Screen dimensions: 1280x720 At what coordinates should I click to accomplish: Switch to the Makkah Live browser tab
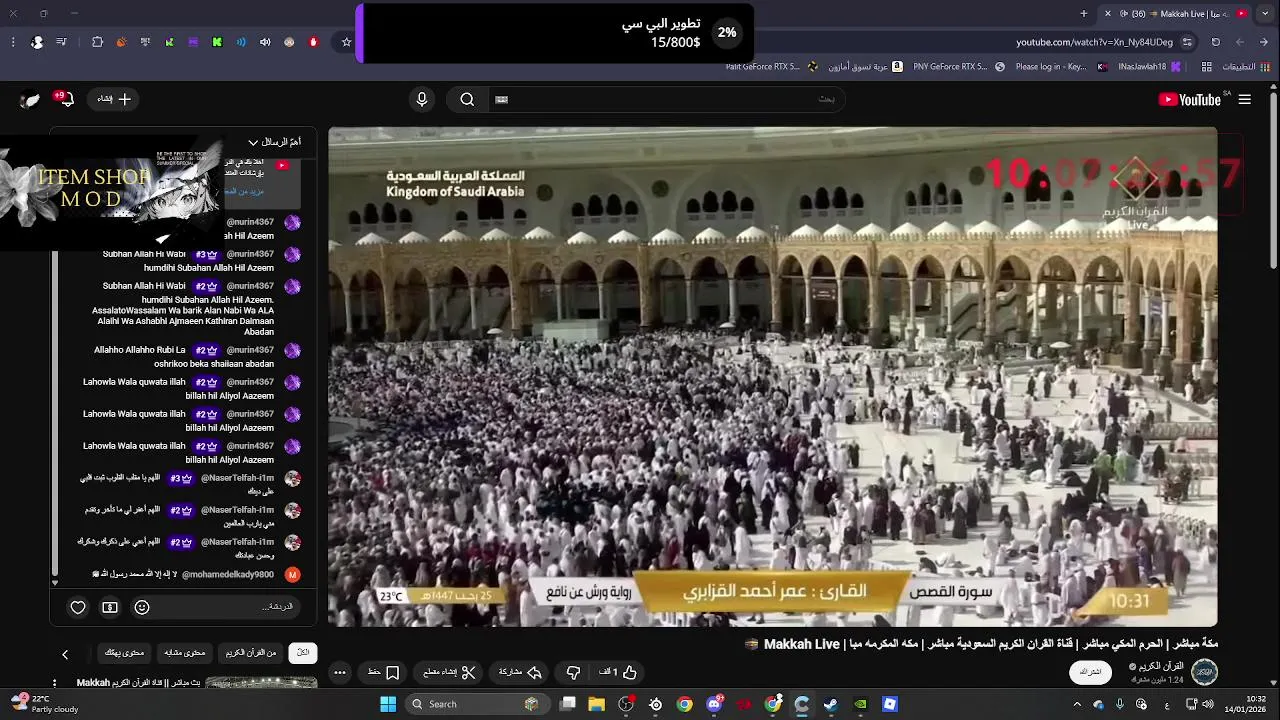pos(1175,14)
